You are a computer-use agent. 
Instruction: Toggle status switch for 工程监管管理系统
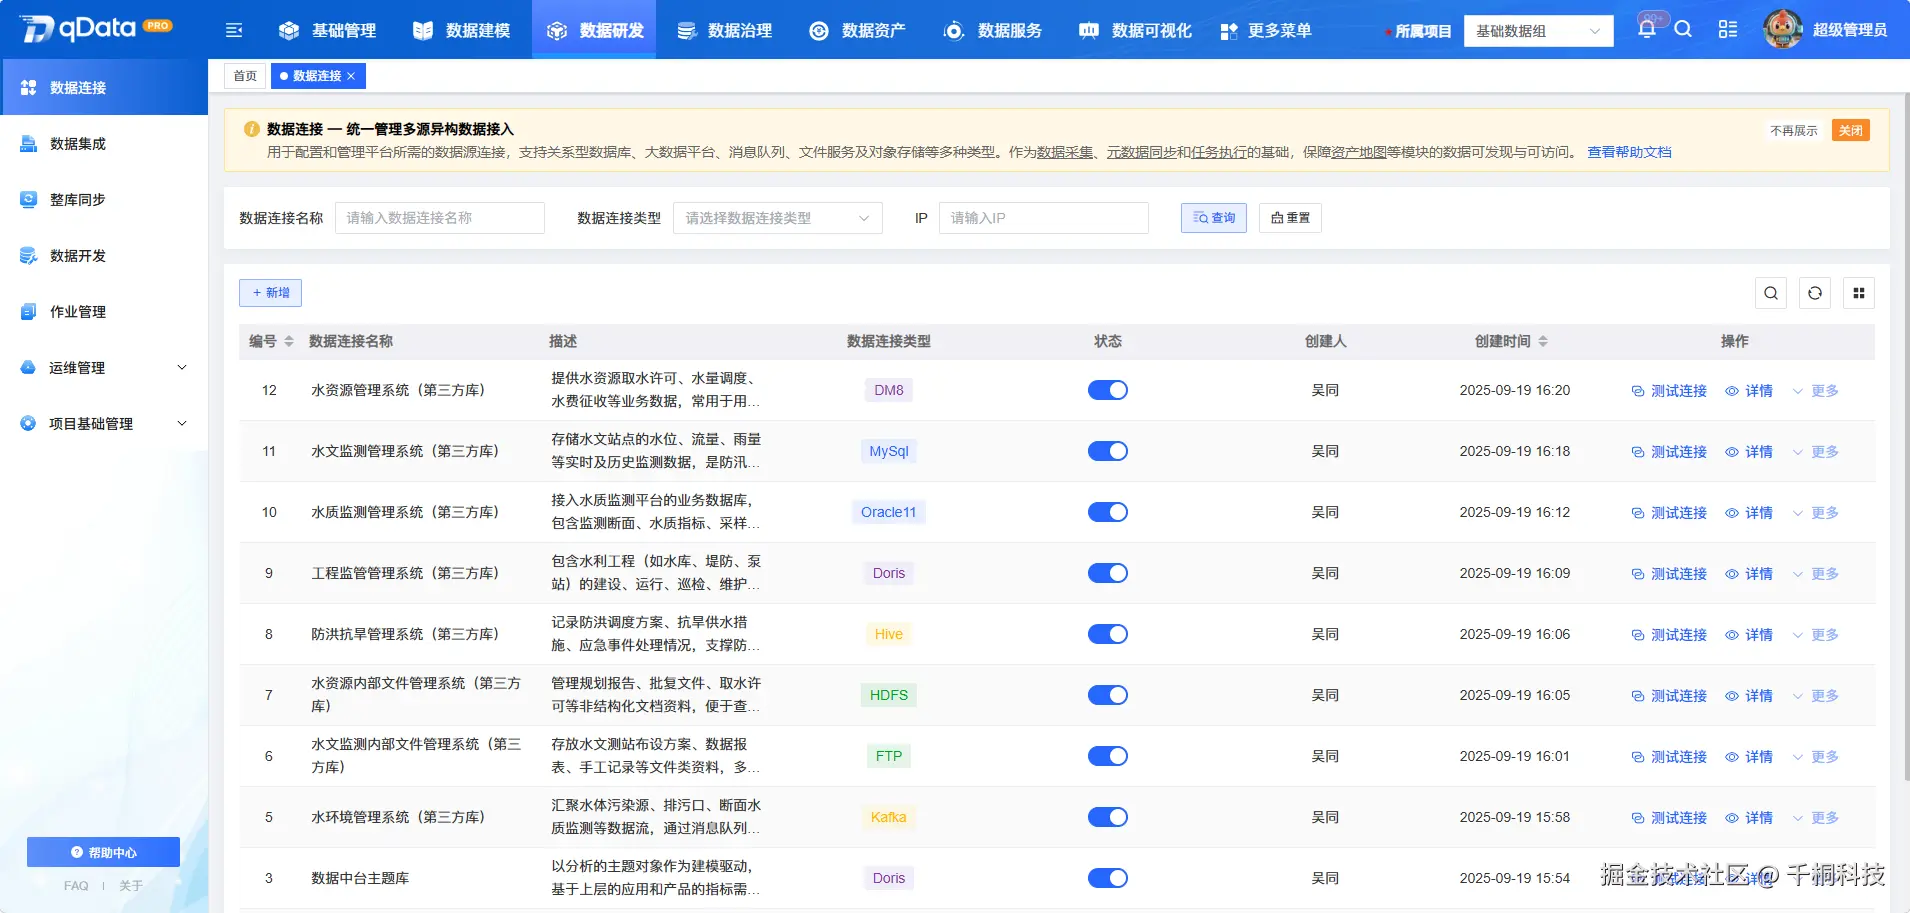tap(1108, 573)
